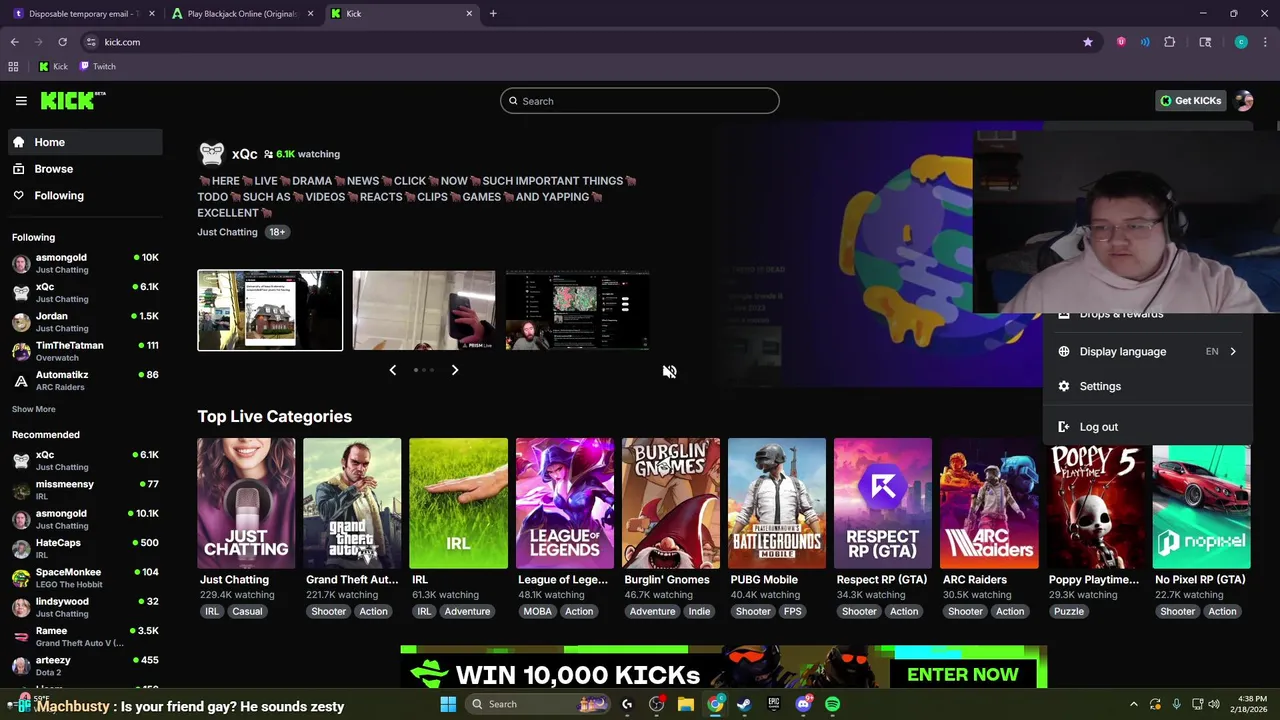
Task: Open Jordan channel in Following list
Action: tap(85, 322)
